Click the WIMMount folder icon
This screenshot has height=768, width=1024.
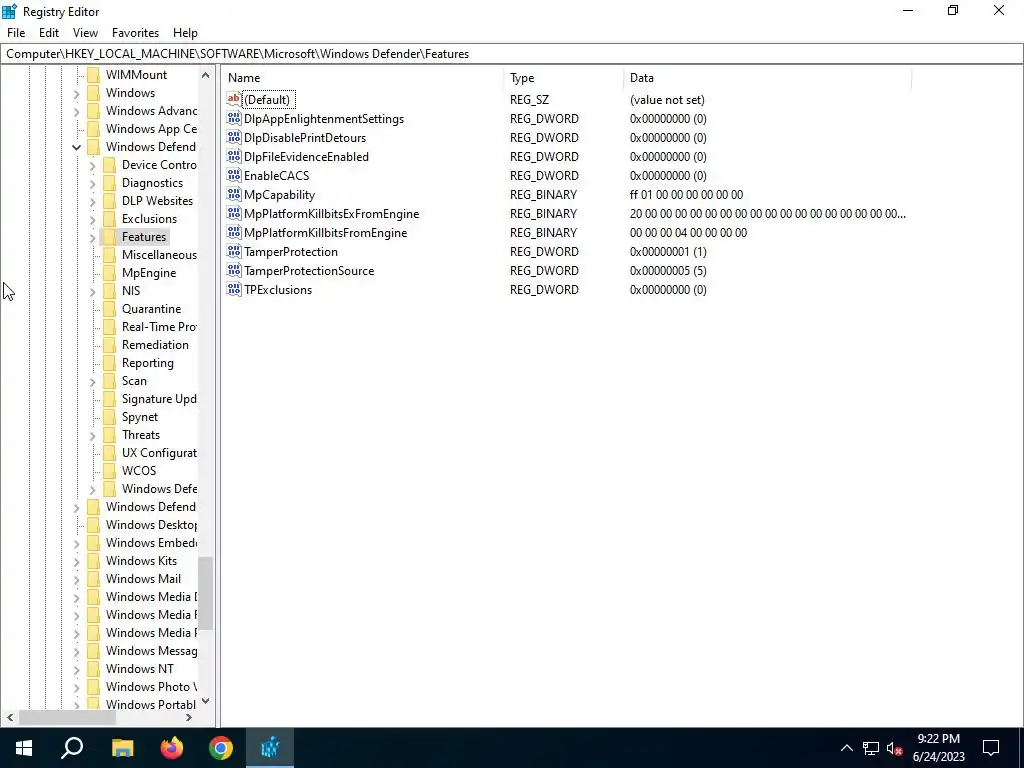(93, 74)
